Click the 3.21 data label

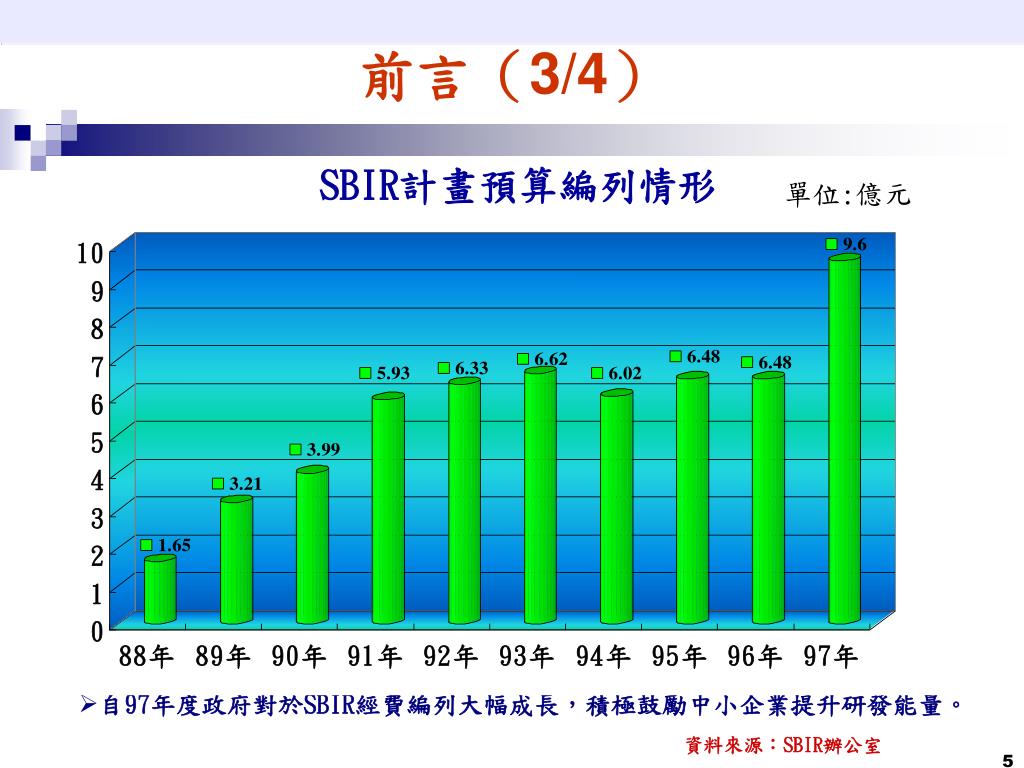point(246,484)
